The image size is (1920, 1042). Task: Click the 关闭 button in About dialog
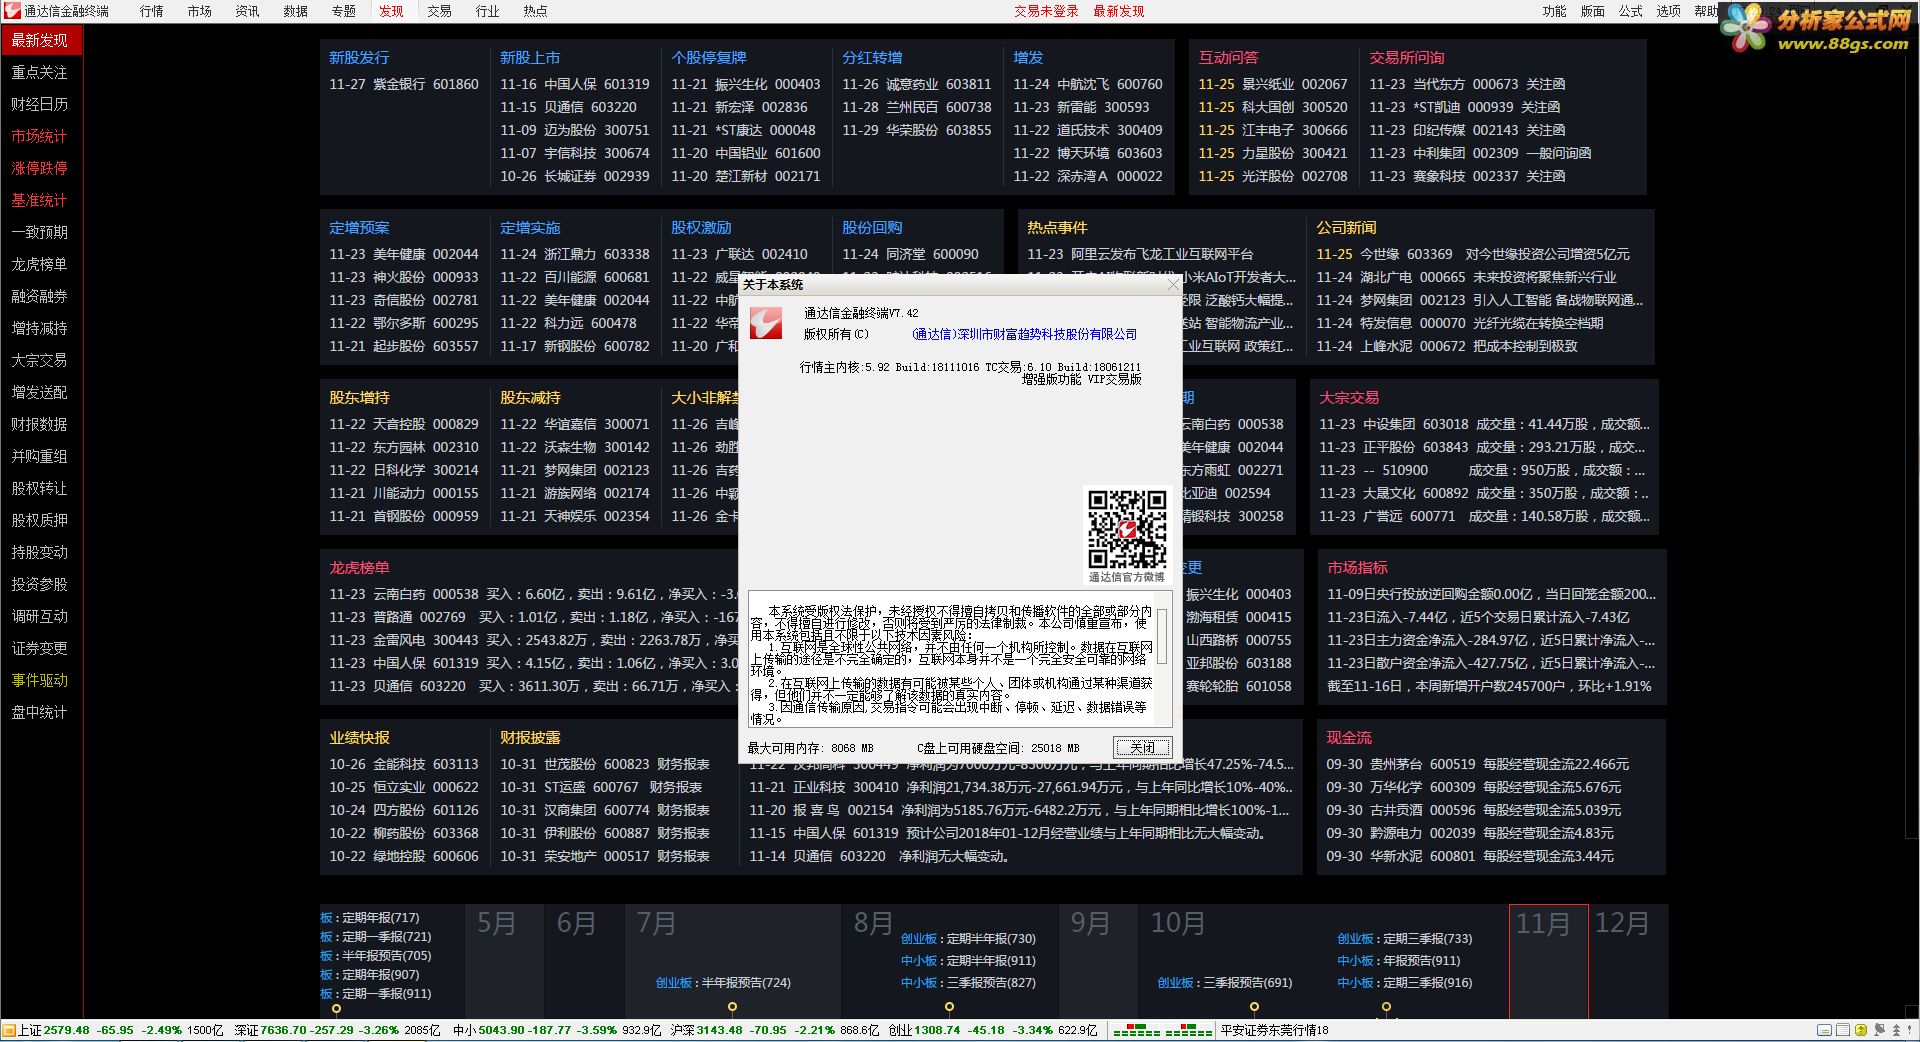1142,747
